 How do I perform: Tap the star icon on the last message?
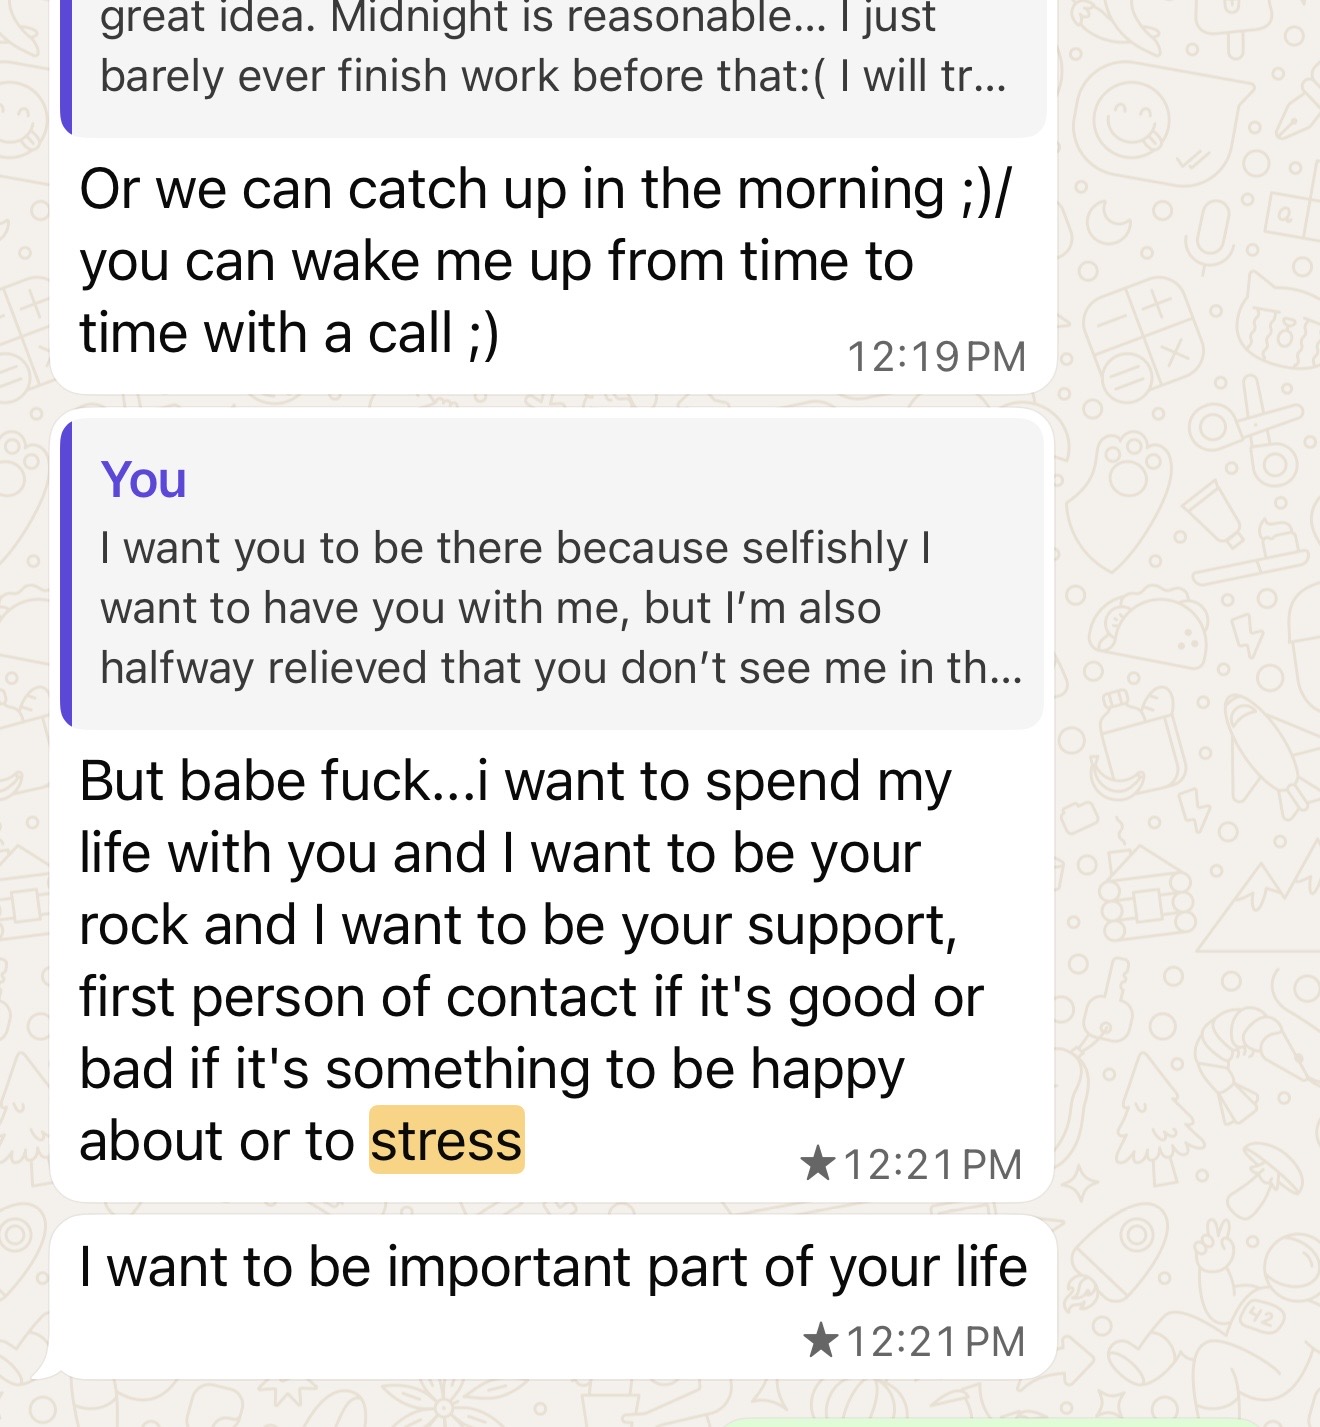pyautogui.click(x=820, y=1341)
